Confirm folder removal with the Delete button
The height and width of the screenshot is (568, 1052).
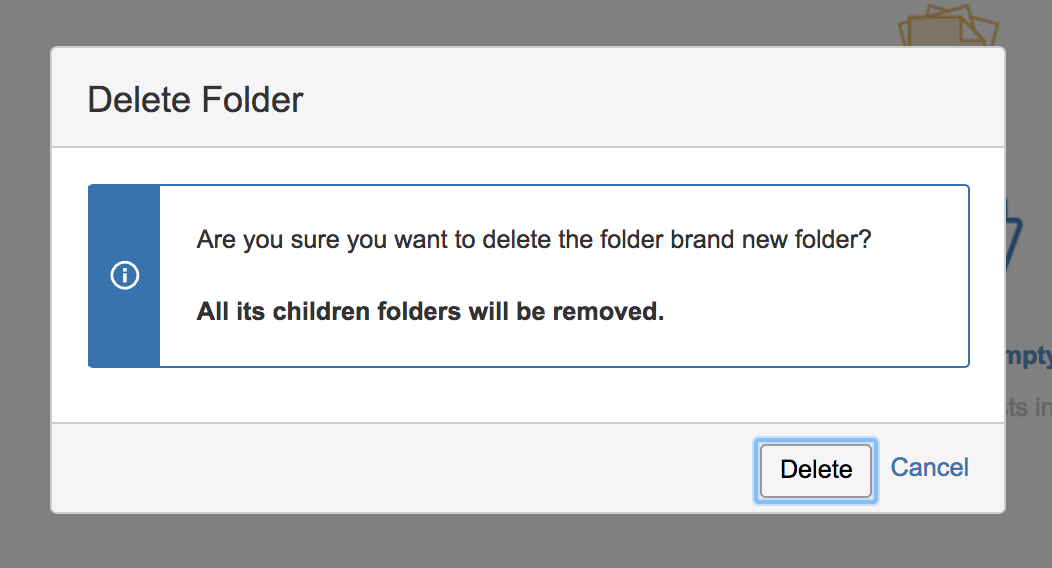point(816,470)
